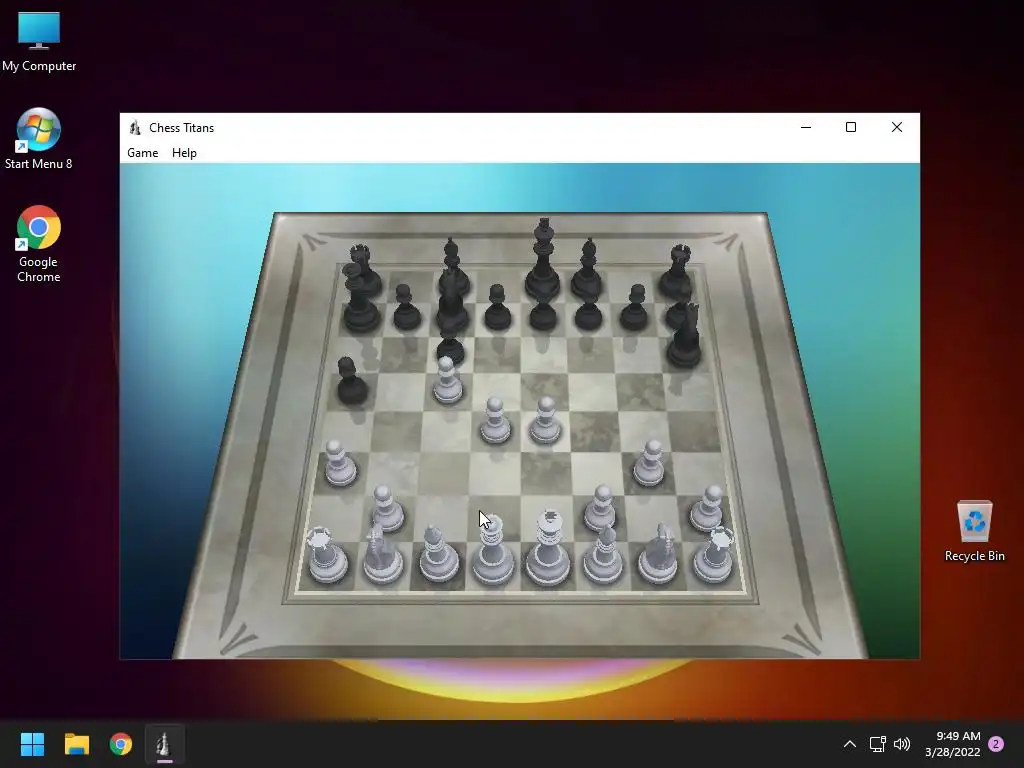Open File Explorer from the taskbar

coord(76,744)
